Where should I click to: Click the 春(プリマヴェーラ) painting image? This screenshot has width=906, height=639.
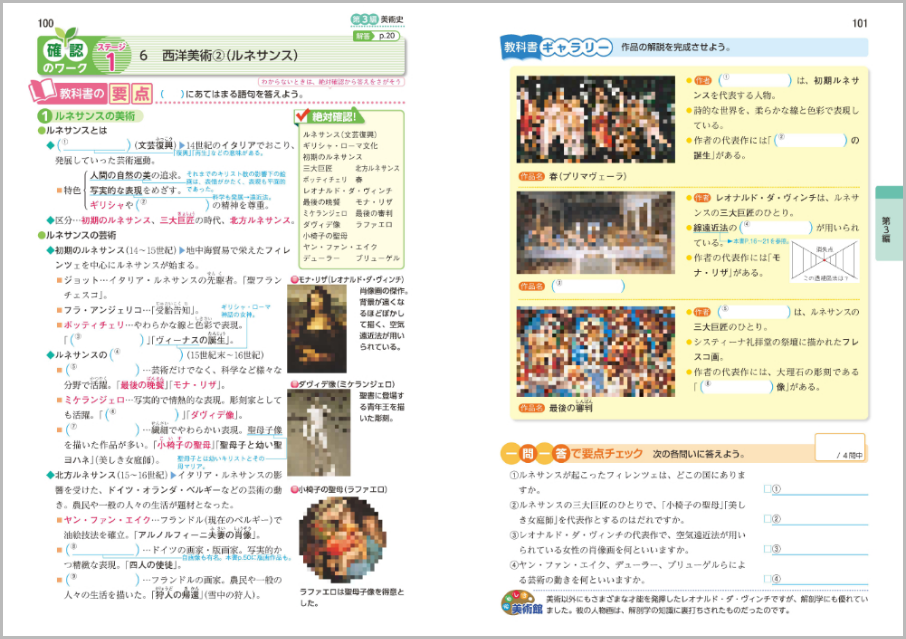click(x=596, y=120)
